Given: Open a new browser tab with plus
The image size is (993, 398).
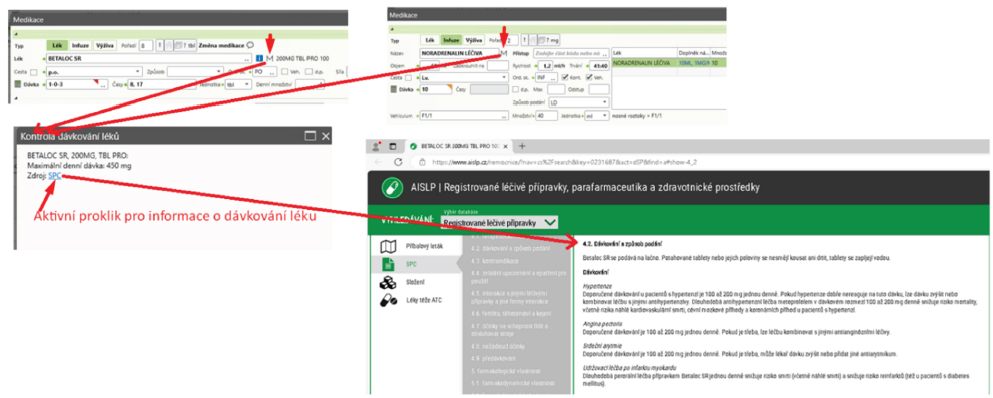Looking at the screenshot, I should point(522,146).
